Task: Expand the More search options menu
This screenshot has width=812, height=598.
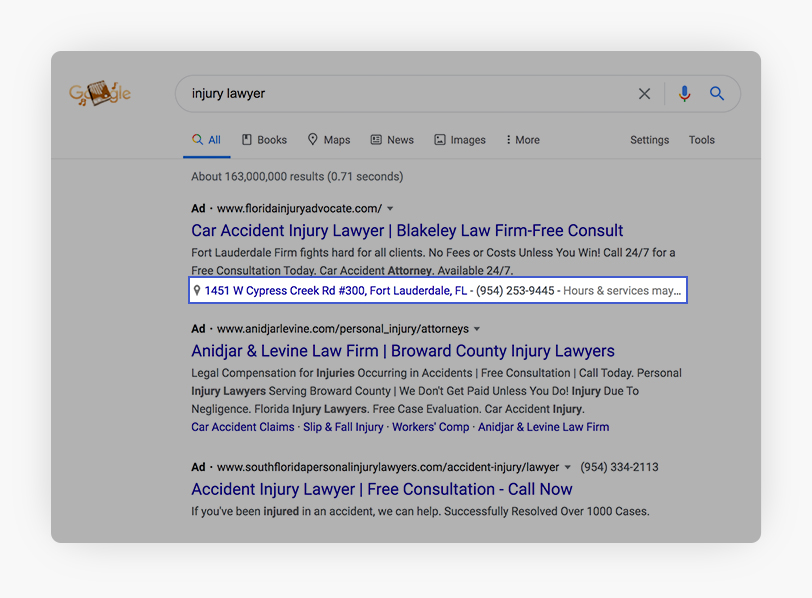Action: click(x=522, y=140)
